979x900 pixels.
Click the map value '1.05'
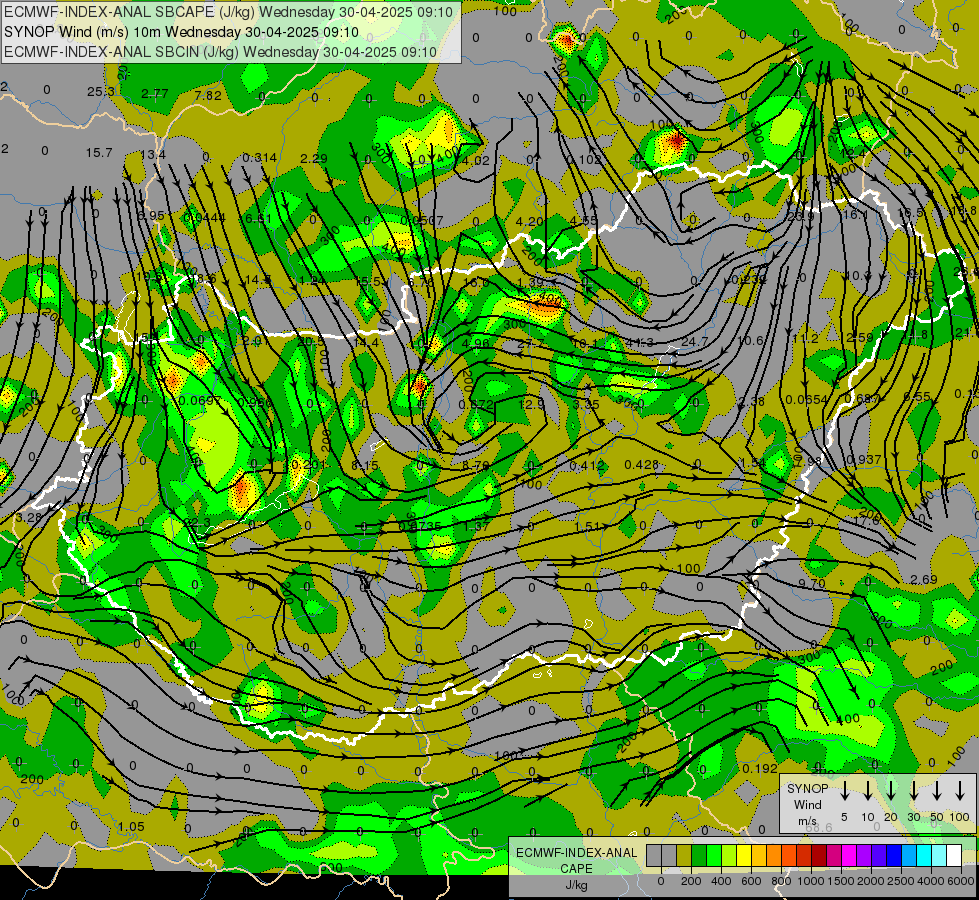[130, 826]
